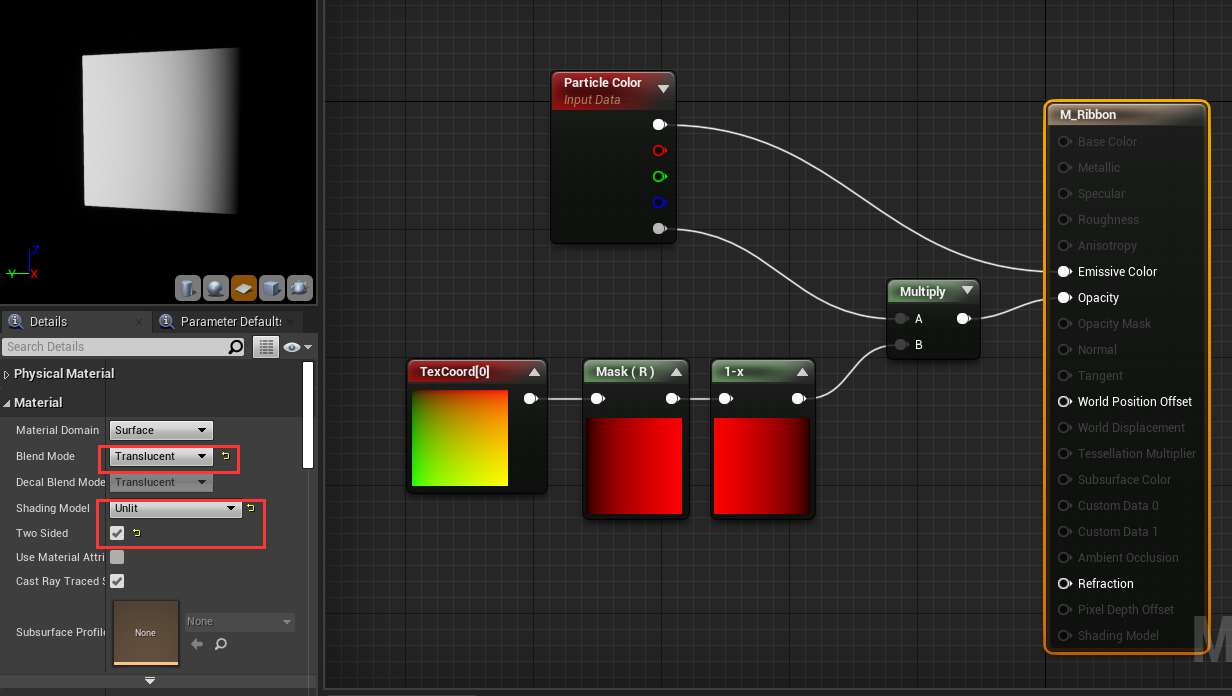This screenshot has width=1232, height=696.
Task: Enable Use Material Attributes checkbox
Action: [117, 557]
